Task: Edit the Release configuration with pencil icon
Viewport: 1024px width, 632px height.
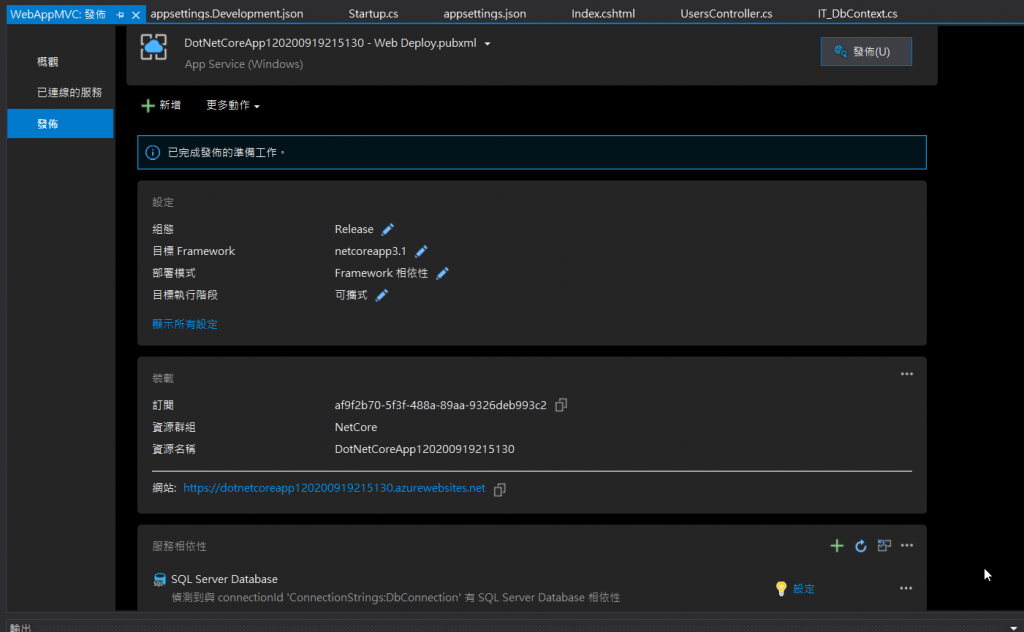Action: click(387, 229)
